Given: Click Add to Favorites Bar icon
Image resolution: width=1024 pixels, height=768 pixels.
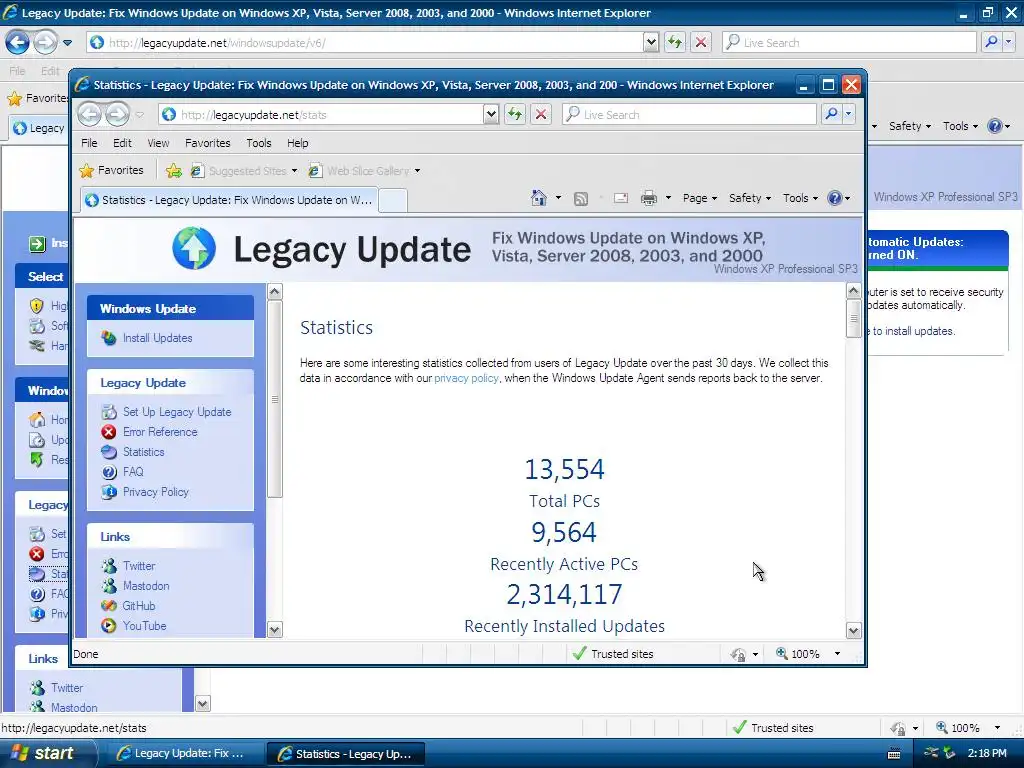Looking at the screenshot, I should click(x=174, y=170).
